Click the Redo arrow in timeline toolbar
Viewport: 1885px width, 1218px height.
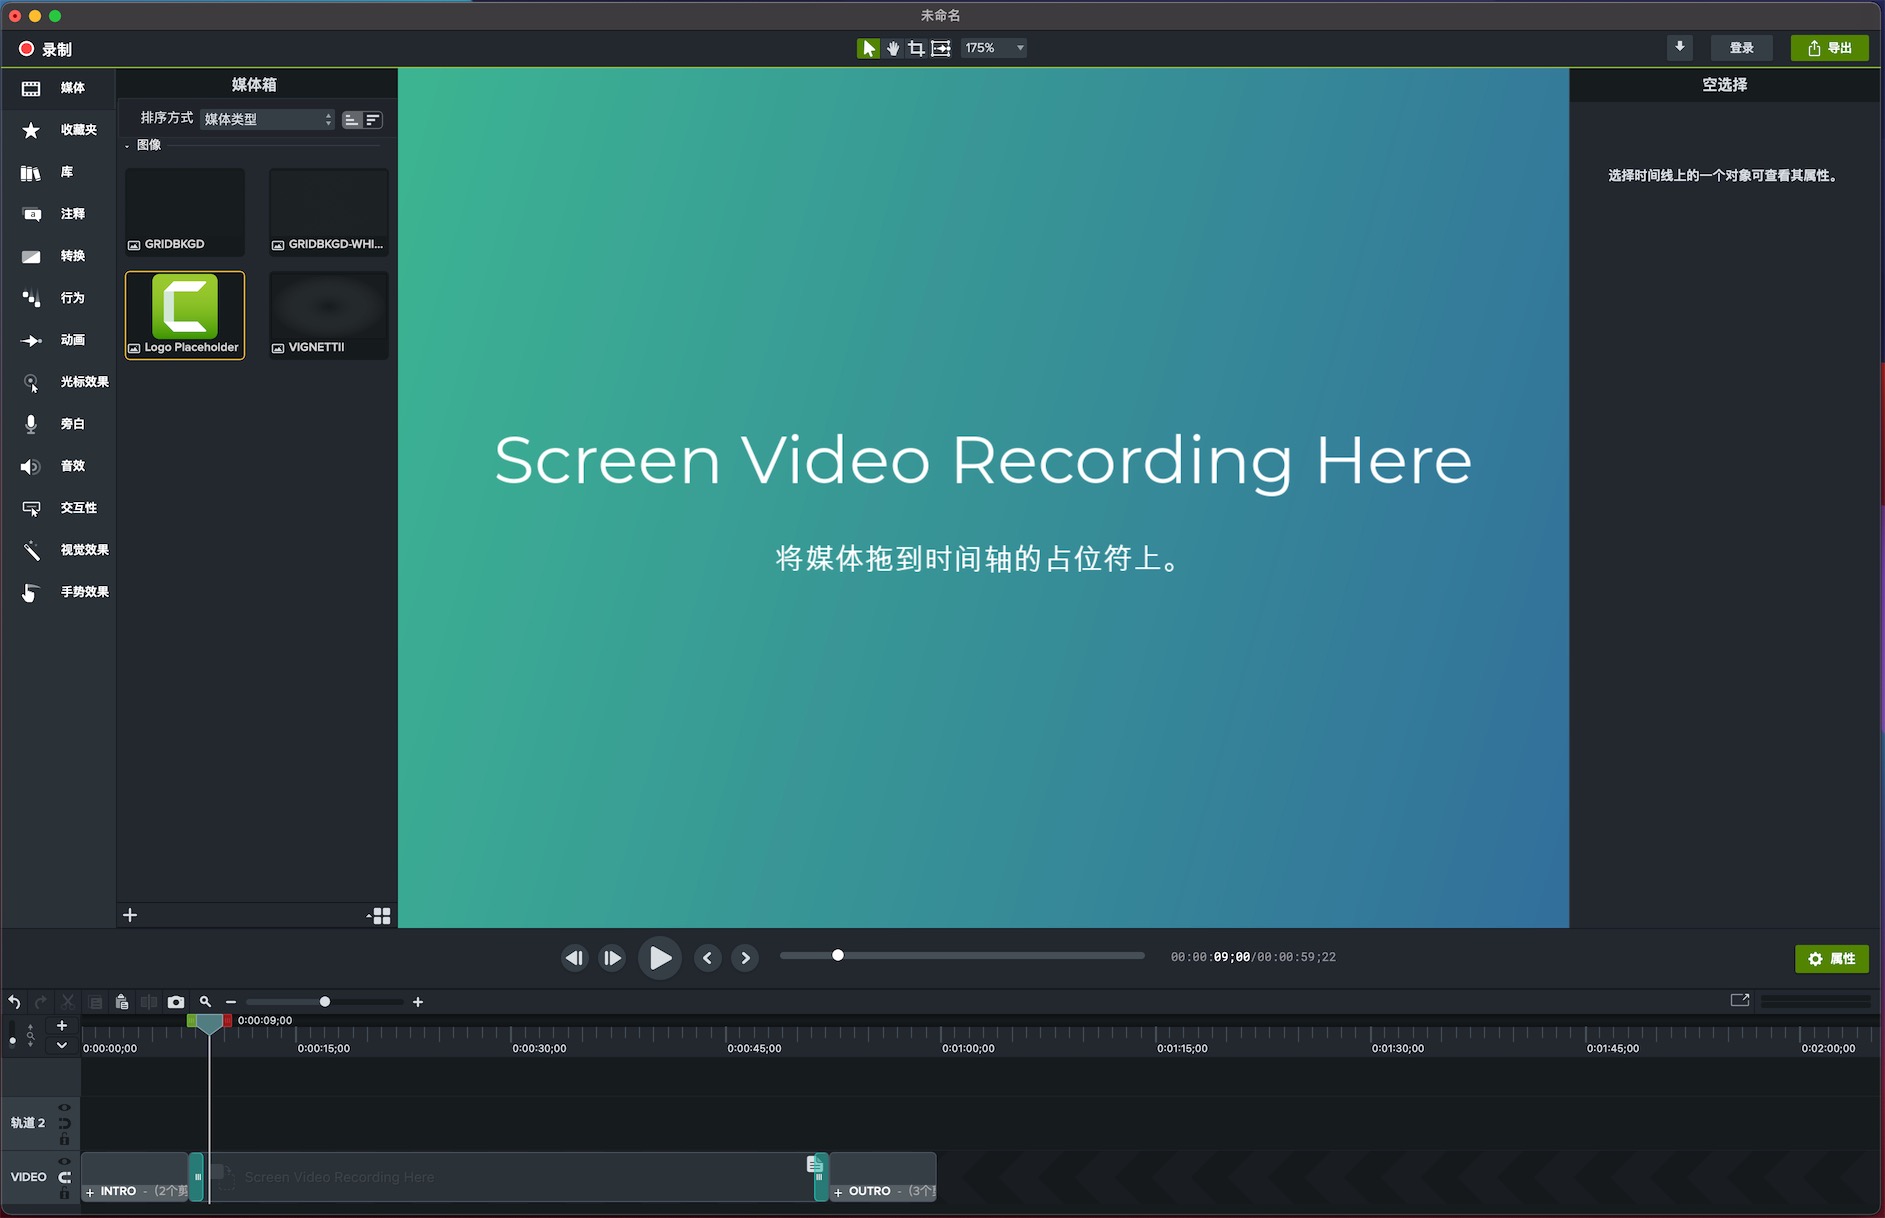tap(41, 1002)
